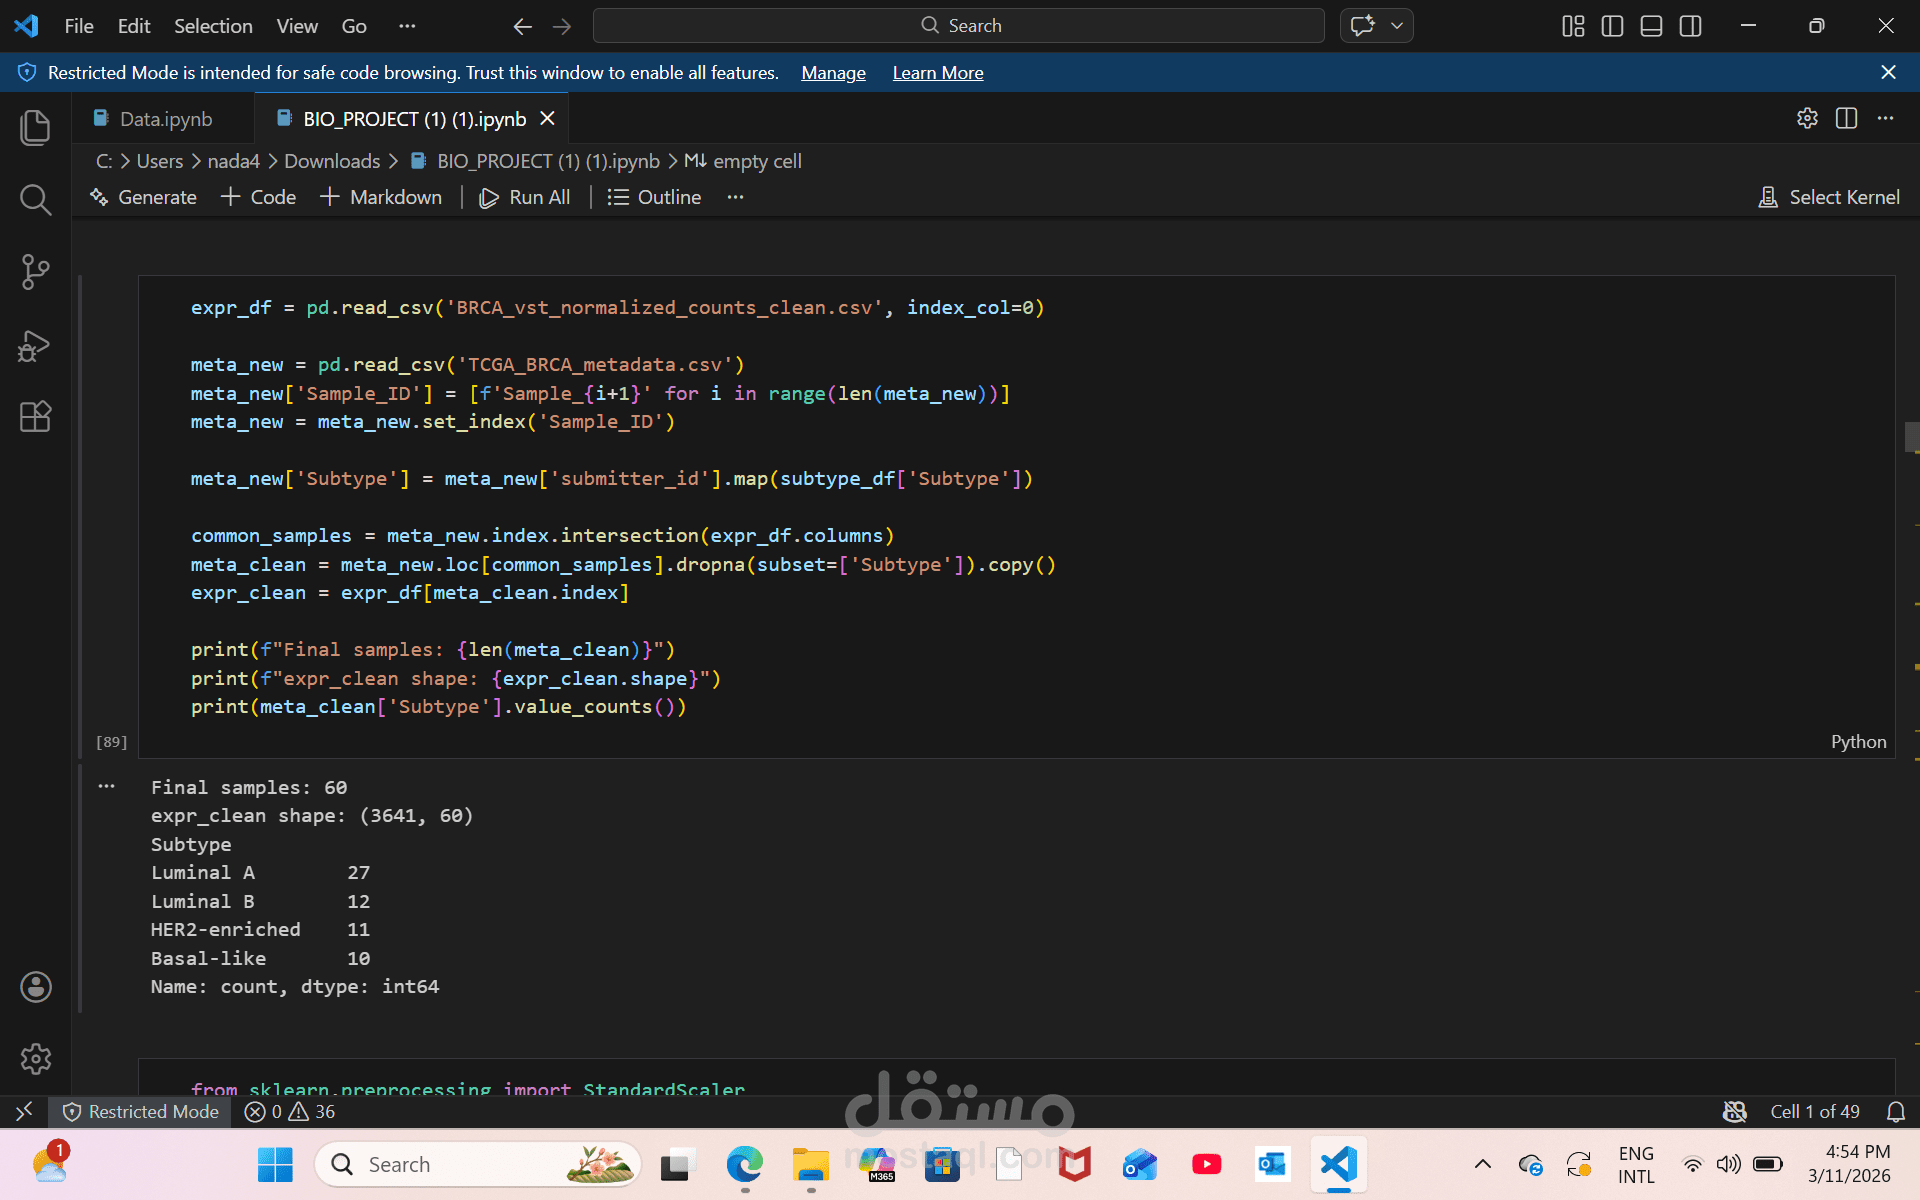Click the command center Search field
The height and width of the screenshot is (1200, 1920).
pyautogui.click(x=958, y=26)
